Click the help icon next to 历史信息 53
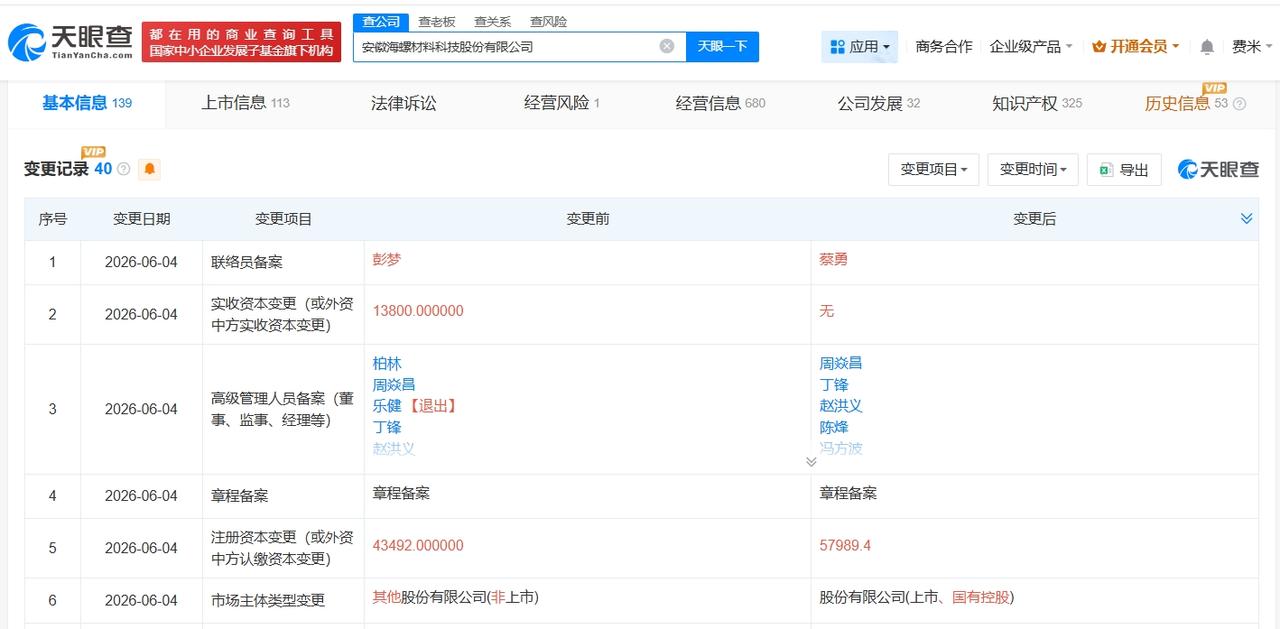 (x=1240, y=104)
